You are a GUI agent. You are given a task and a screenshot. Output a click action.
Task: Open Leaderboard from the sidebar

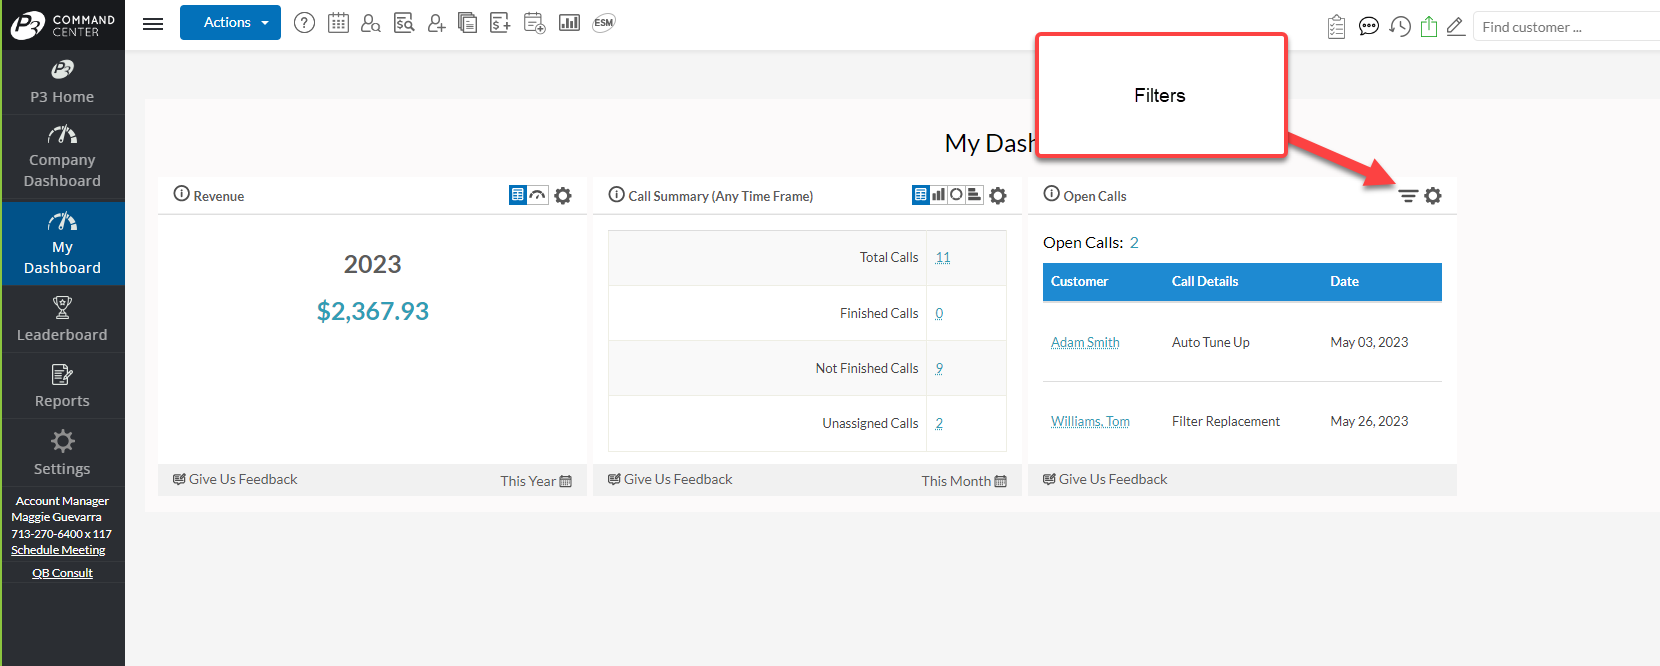[62, 319]
